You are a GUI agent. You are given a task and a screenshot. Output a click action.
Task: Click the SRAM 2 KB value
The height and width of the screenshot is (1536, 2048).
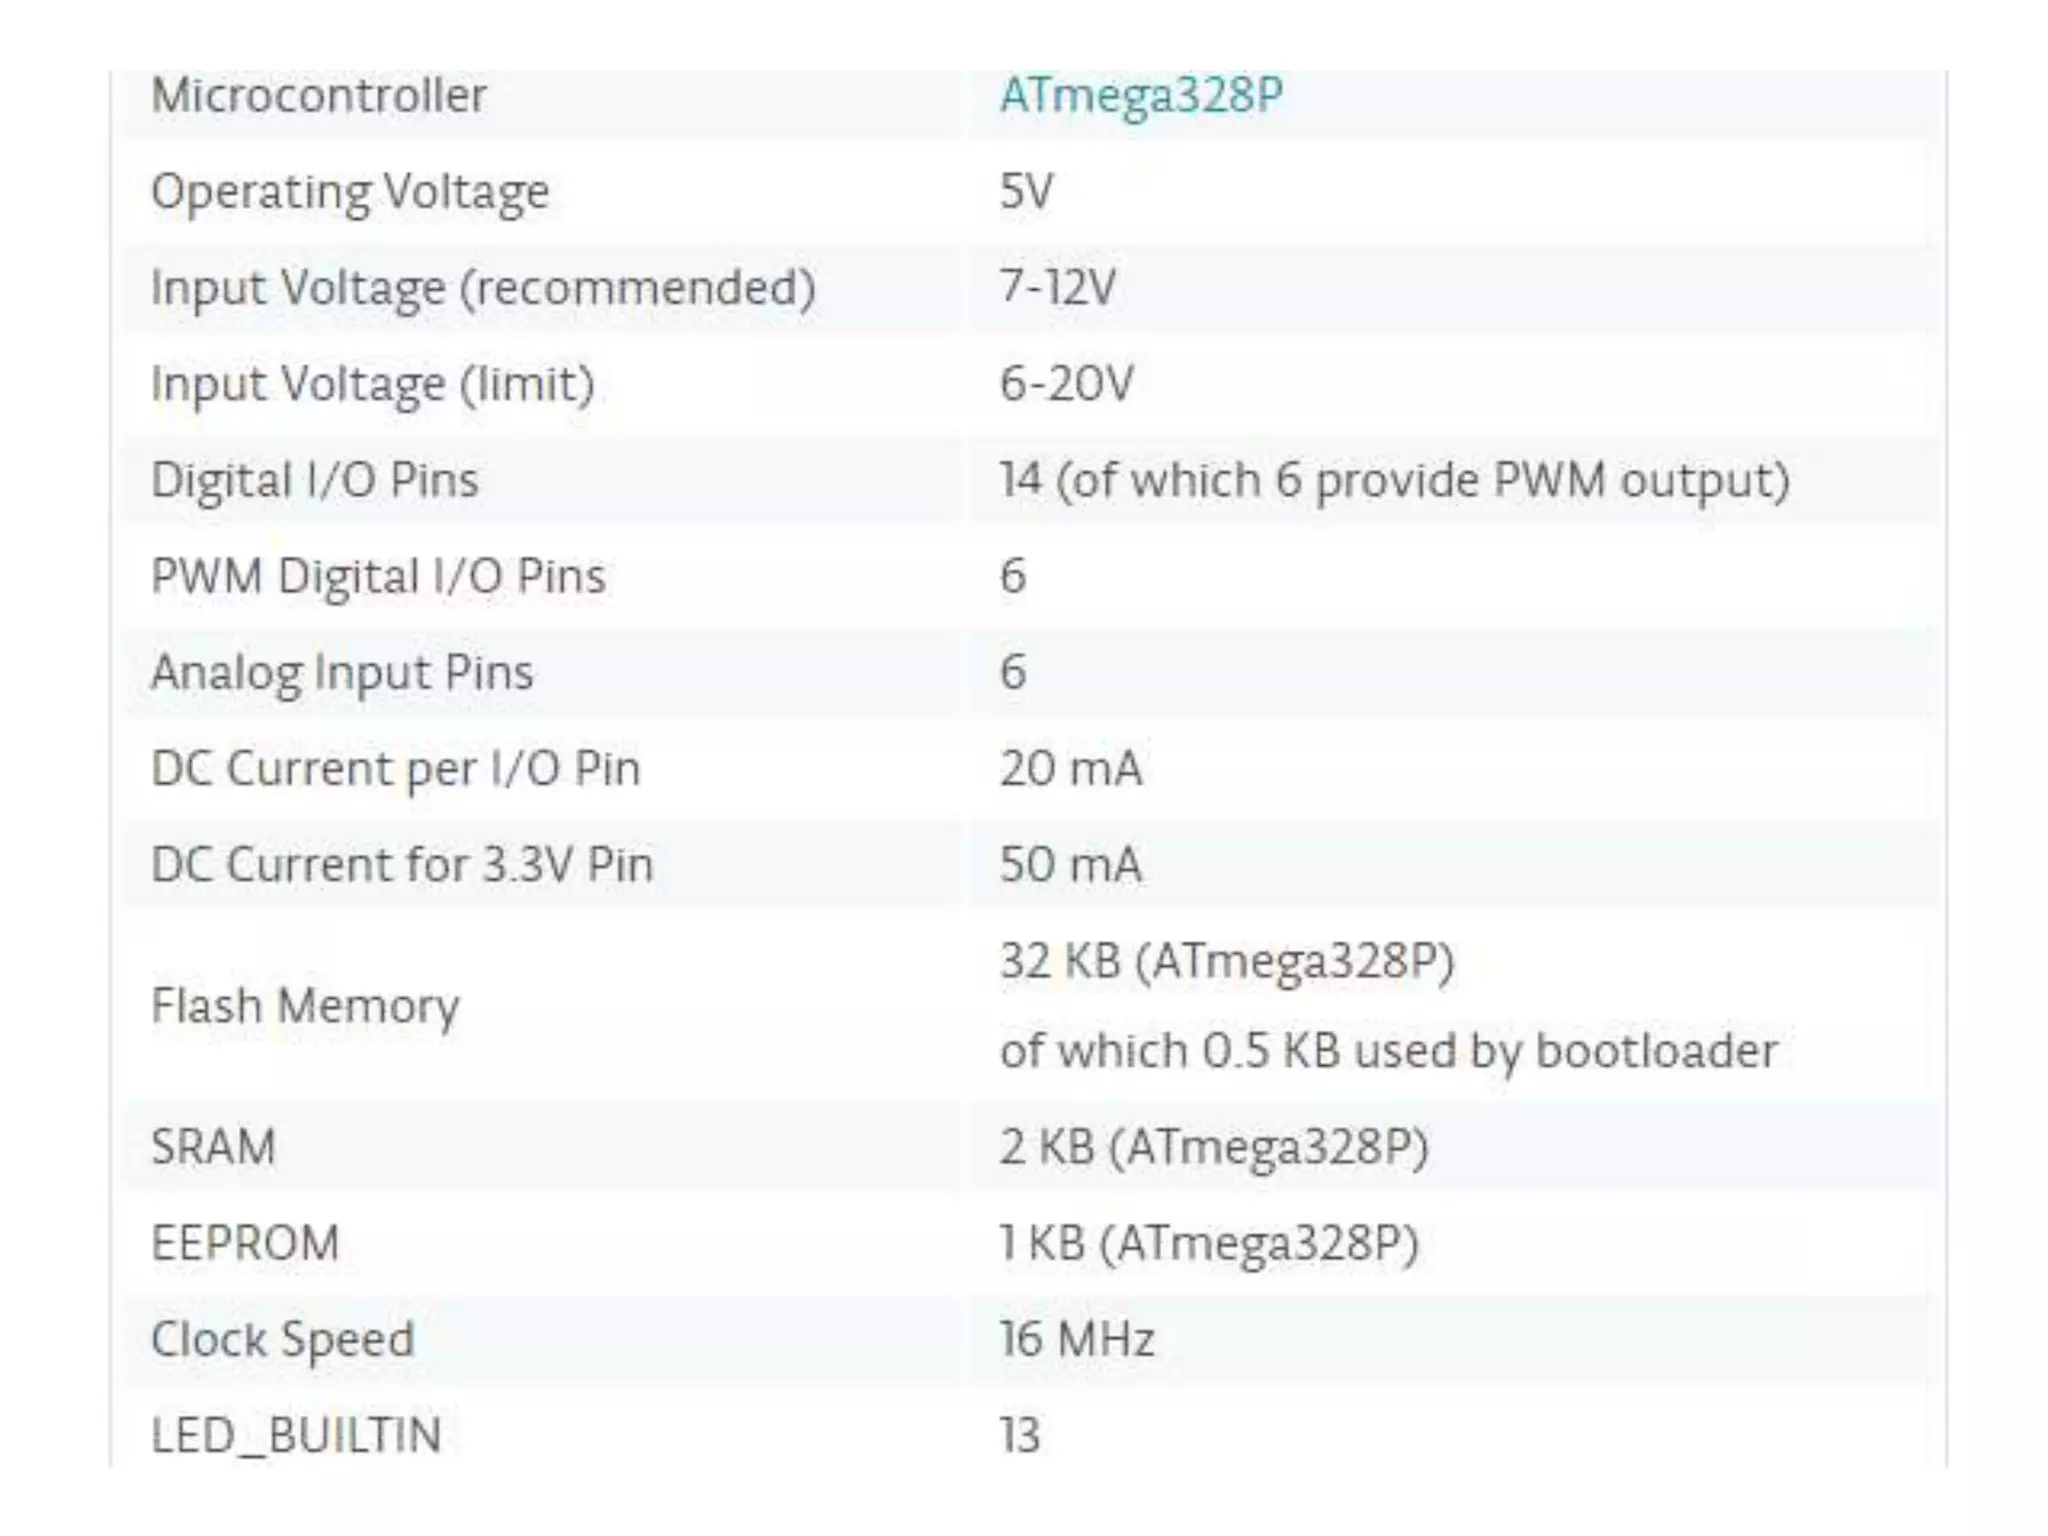(1213, 1147)
